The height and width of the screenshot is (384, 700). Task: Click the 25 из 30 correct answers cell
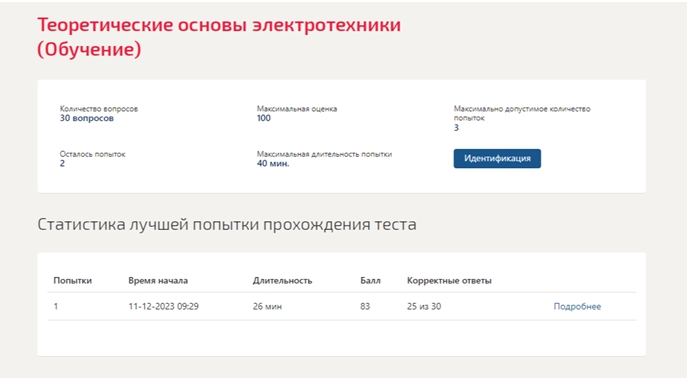pos(424,306)
